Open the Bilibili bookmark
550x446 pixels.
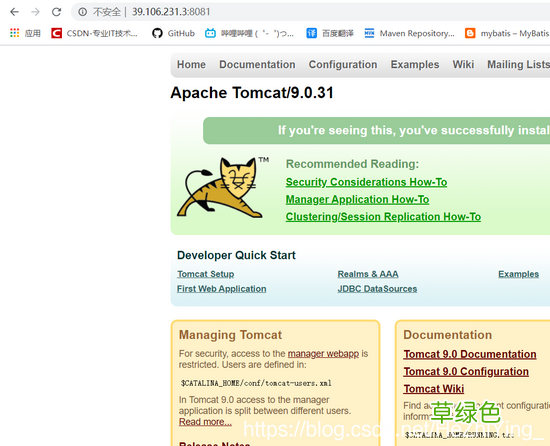(x=249, y=33)
